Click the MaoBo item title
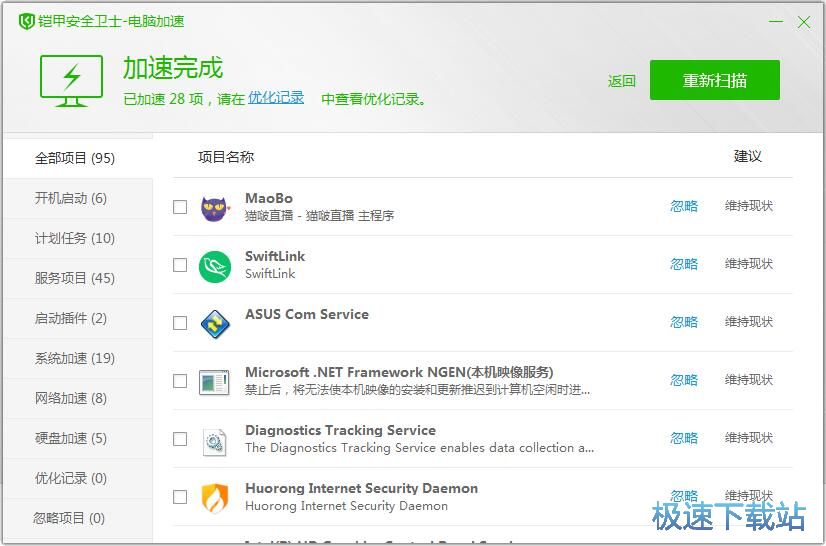Screen dimensions: 826x546 [x=269, y=198]
